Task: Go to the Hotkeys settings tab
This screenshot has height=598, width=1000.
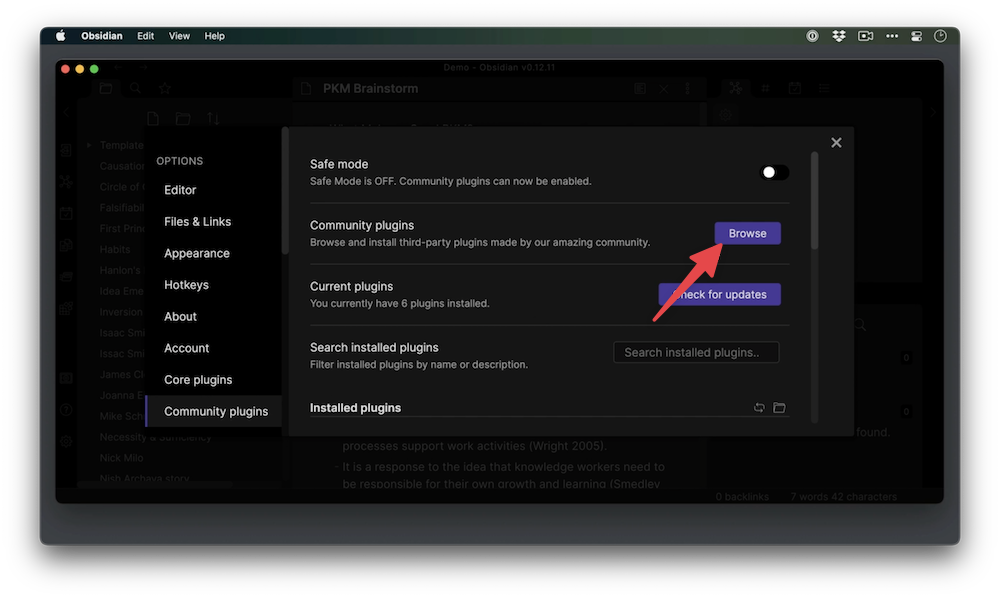Action: [186, 285]
